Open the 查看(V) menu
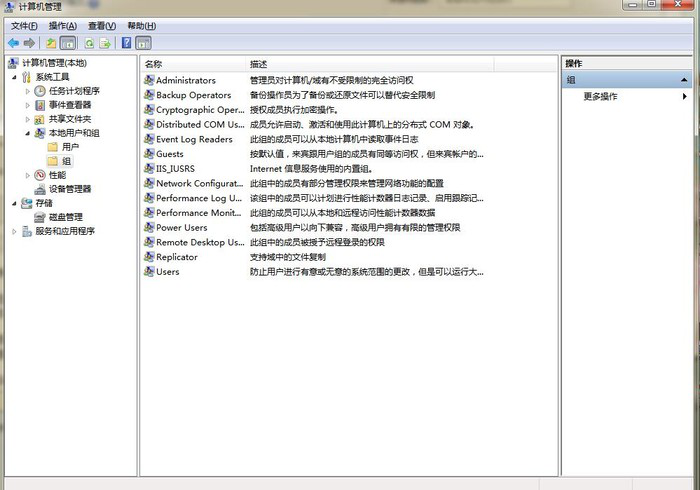Viewport: 700px width, 490px height. pos(101,25)
